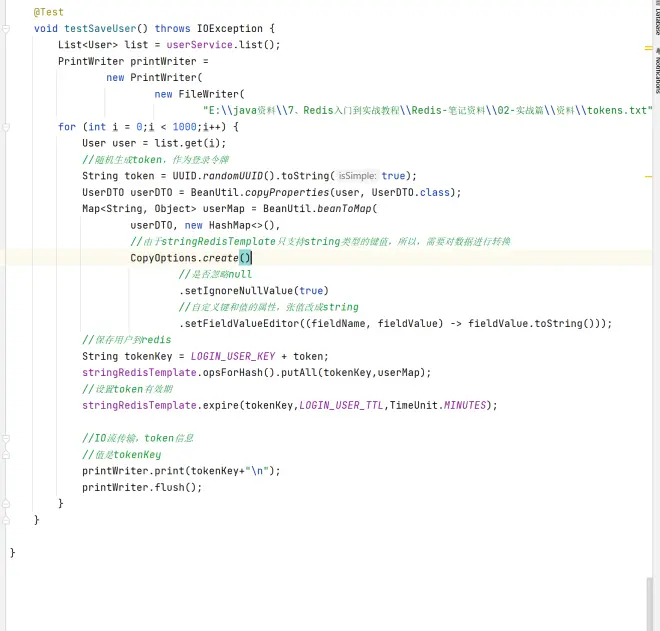Viewport: 660px width, 631px height.
Task: Click the for loop closing fold marker
Action: (x=6, y=503)
